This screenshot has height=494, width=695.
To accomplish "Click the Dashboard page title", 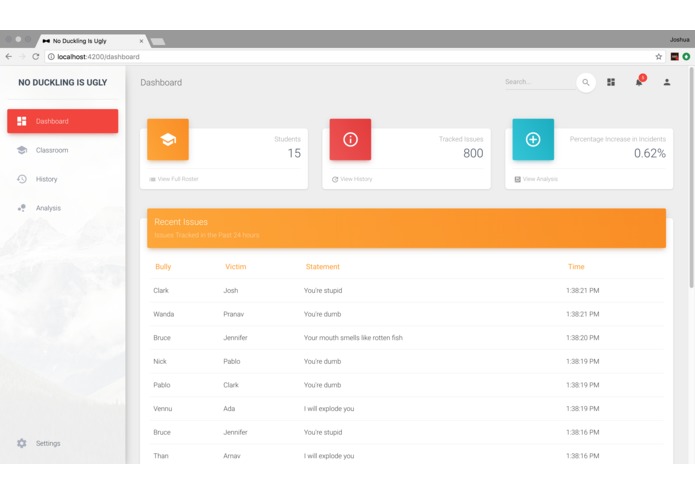I will (161, 82).
